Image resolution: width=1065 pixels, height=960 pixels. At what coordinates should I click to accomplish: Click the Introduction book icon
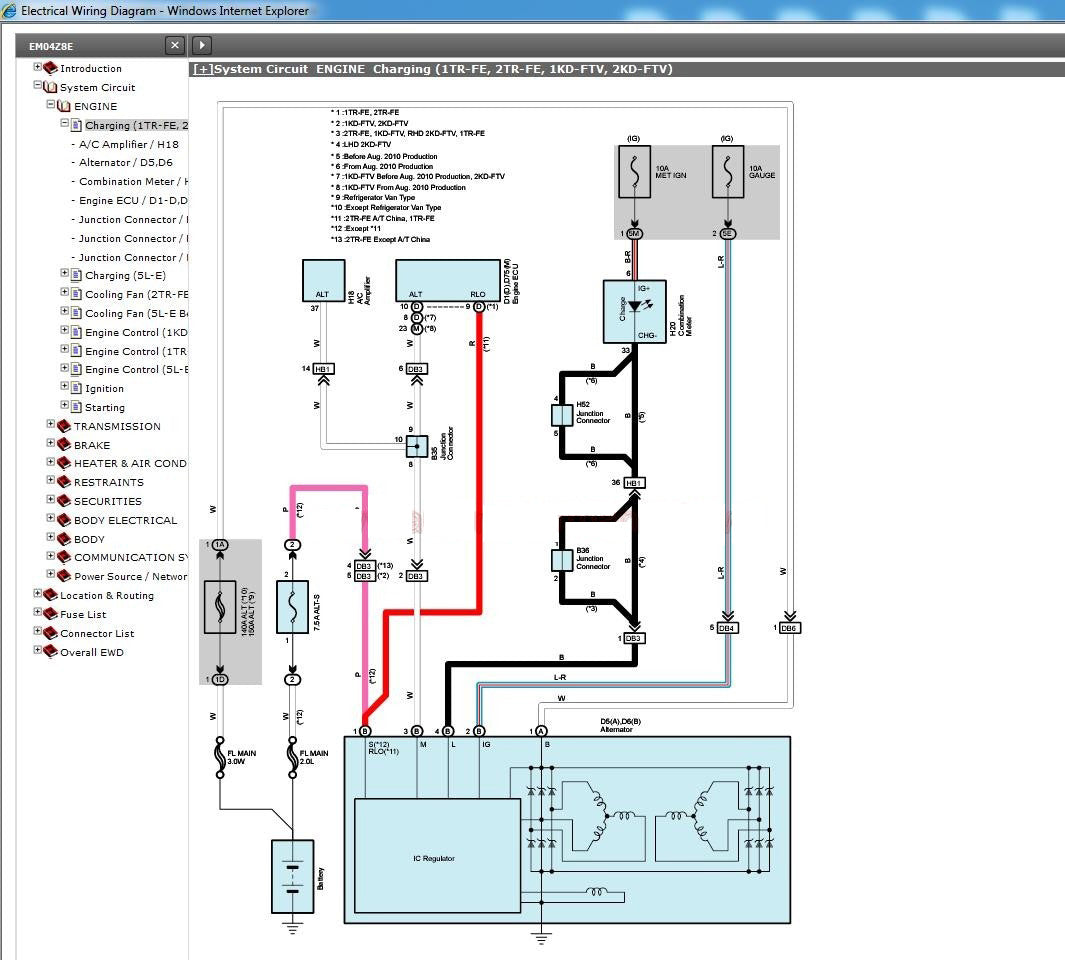(x=50, y=68)
